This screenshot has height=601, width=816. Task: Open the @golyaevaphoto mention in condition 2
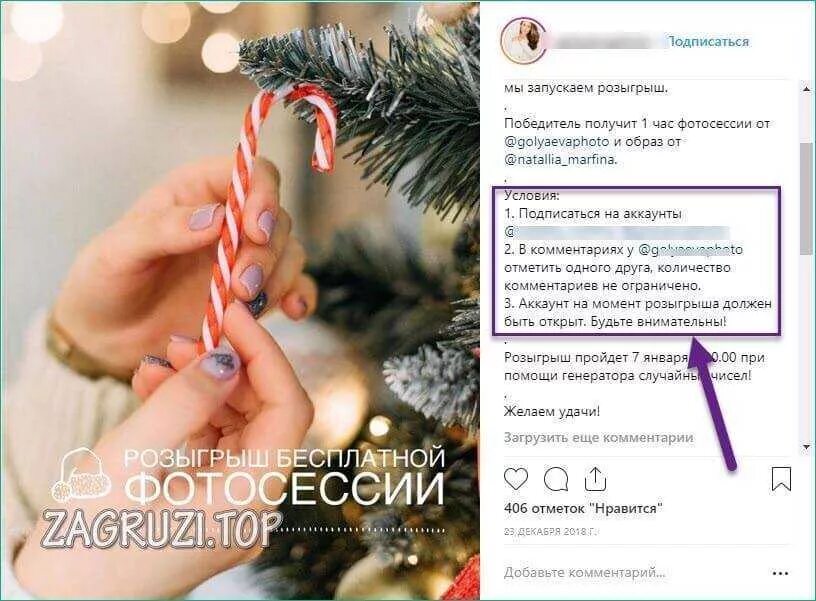pos(690,250)
